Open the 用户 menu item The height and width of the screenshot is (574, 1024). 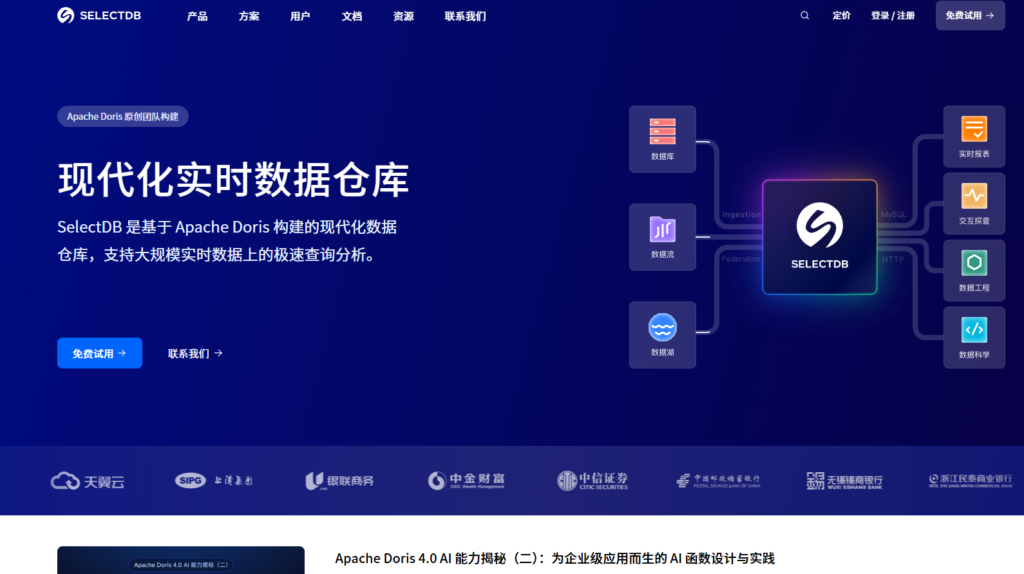point(300,16)
